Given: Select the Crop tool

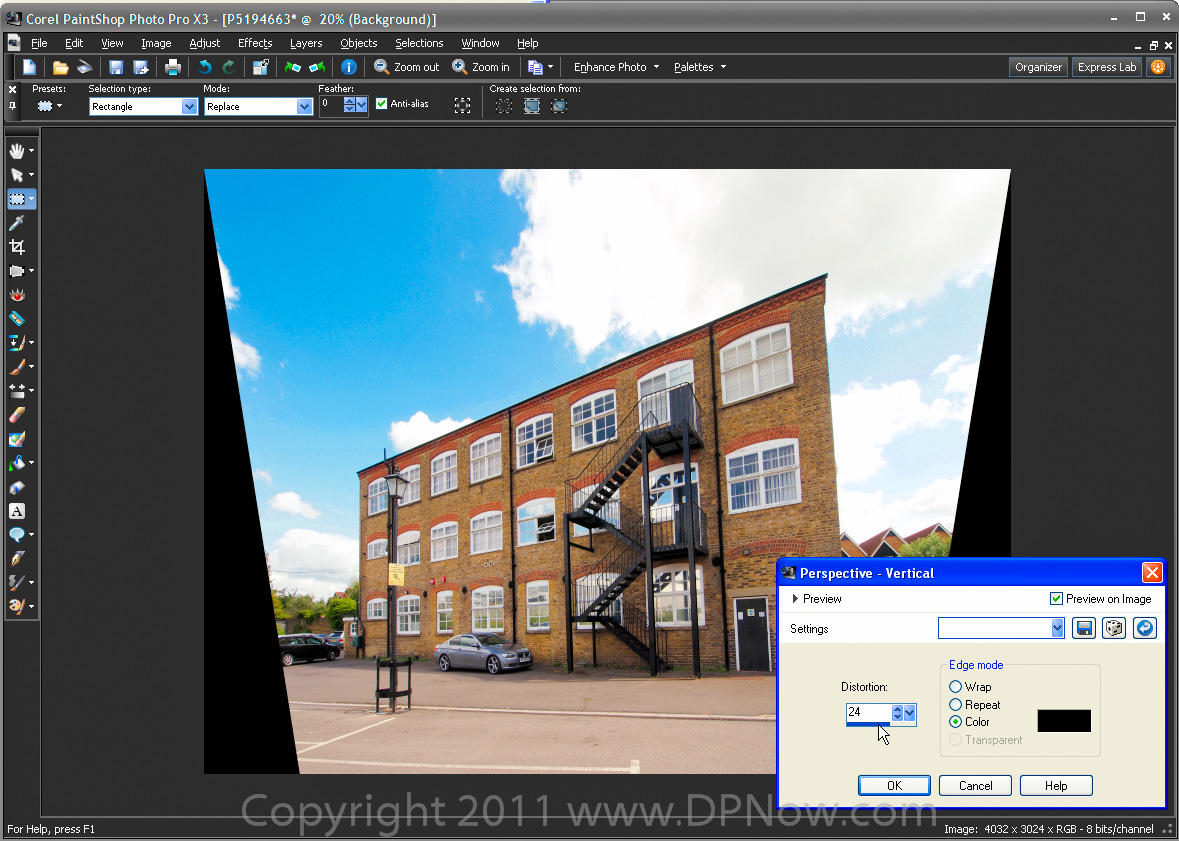Looking at the screenshot, I should pos(17,247).
